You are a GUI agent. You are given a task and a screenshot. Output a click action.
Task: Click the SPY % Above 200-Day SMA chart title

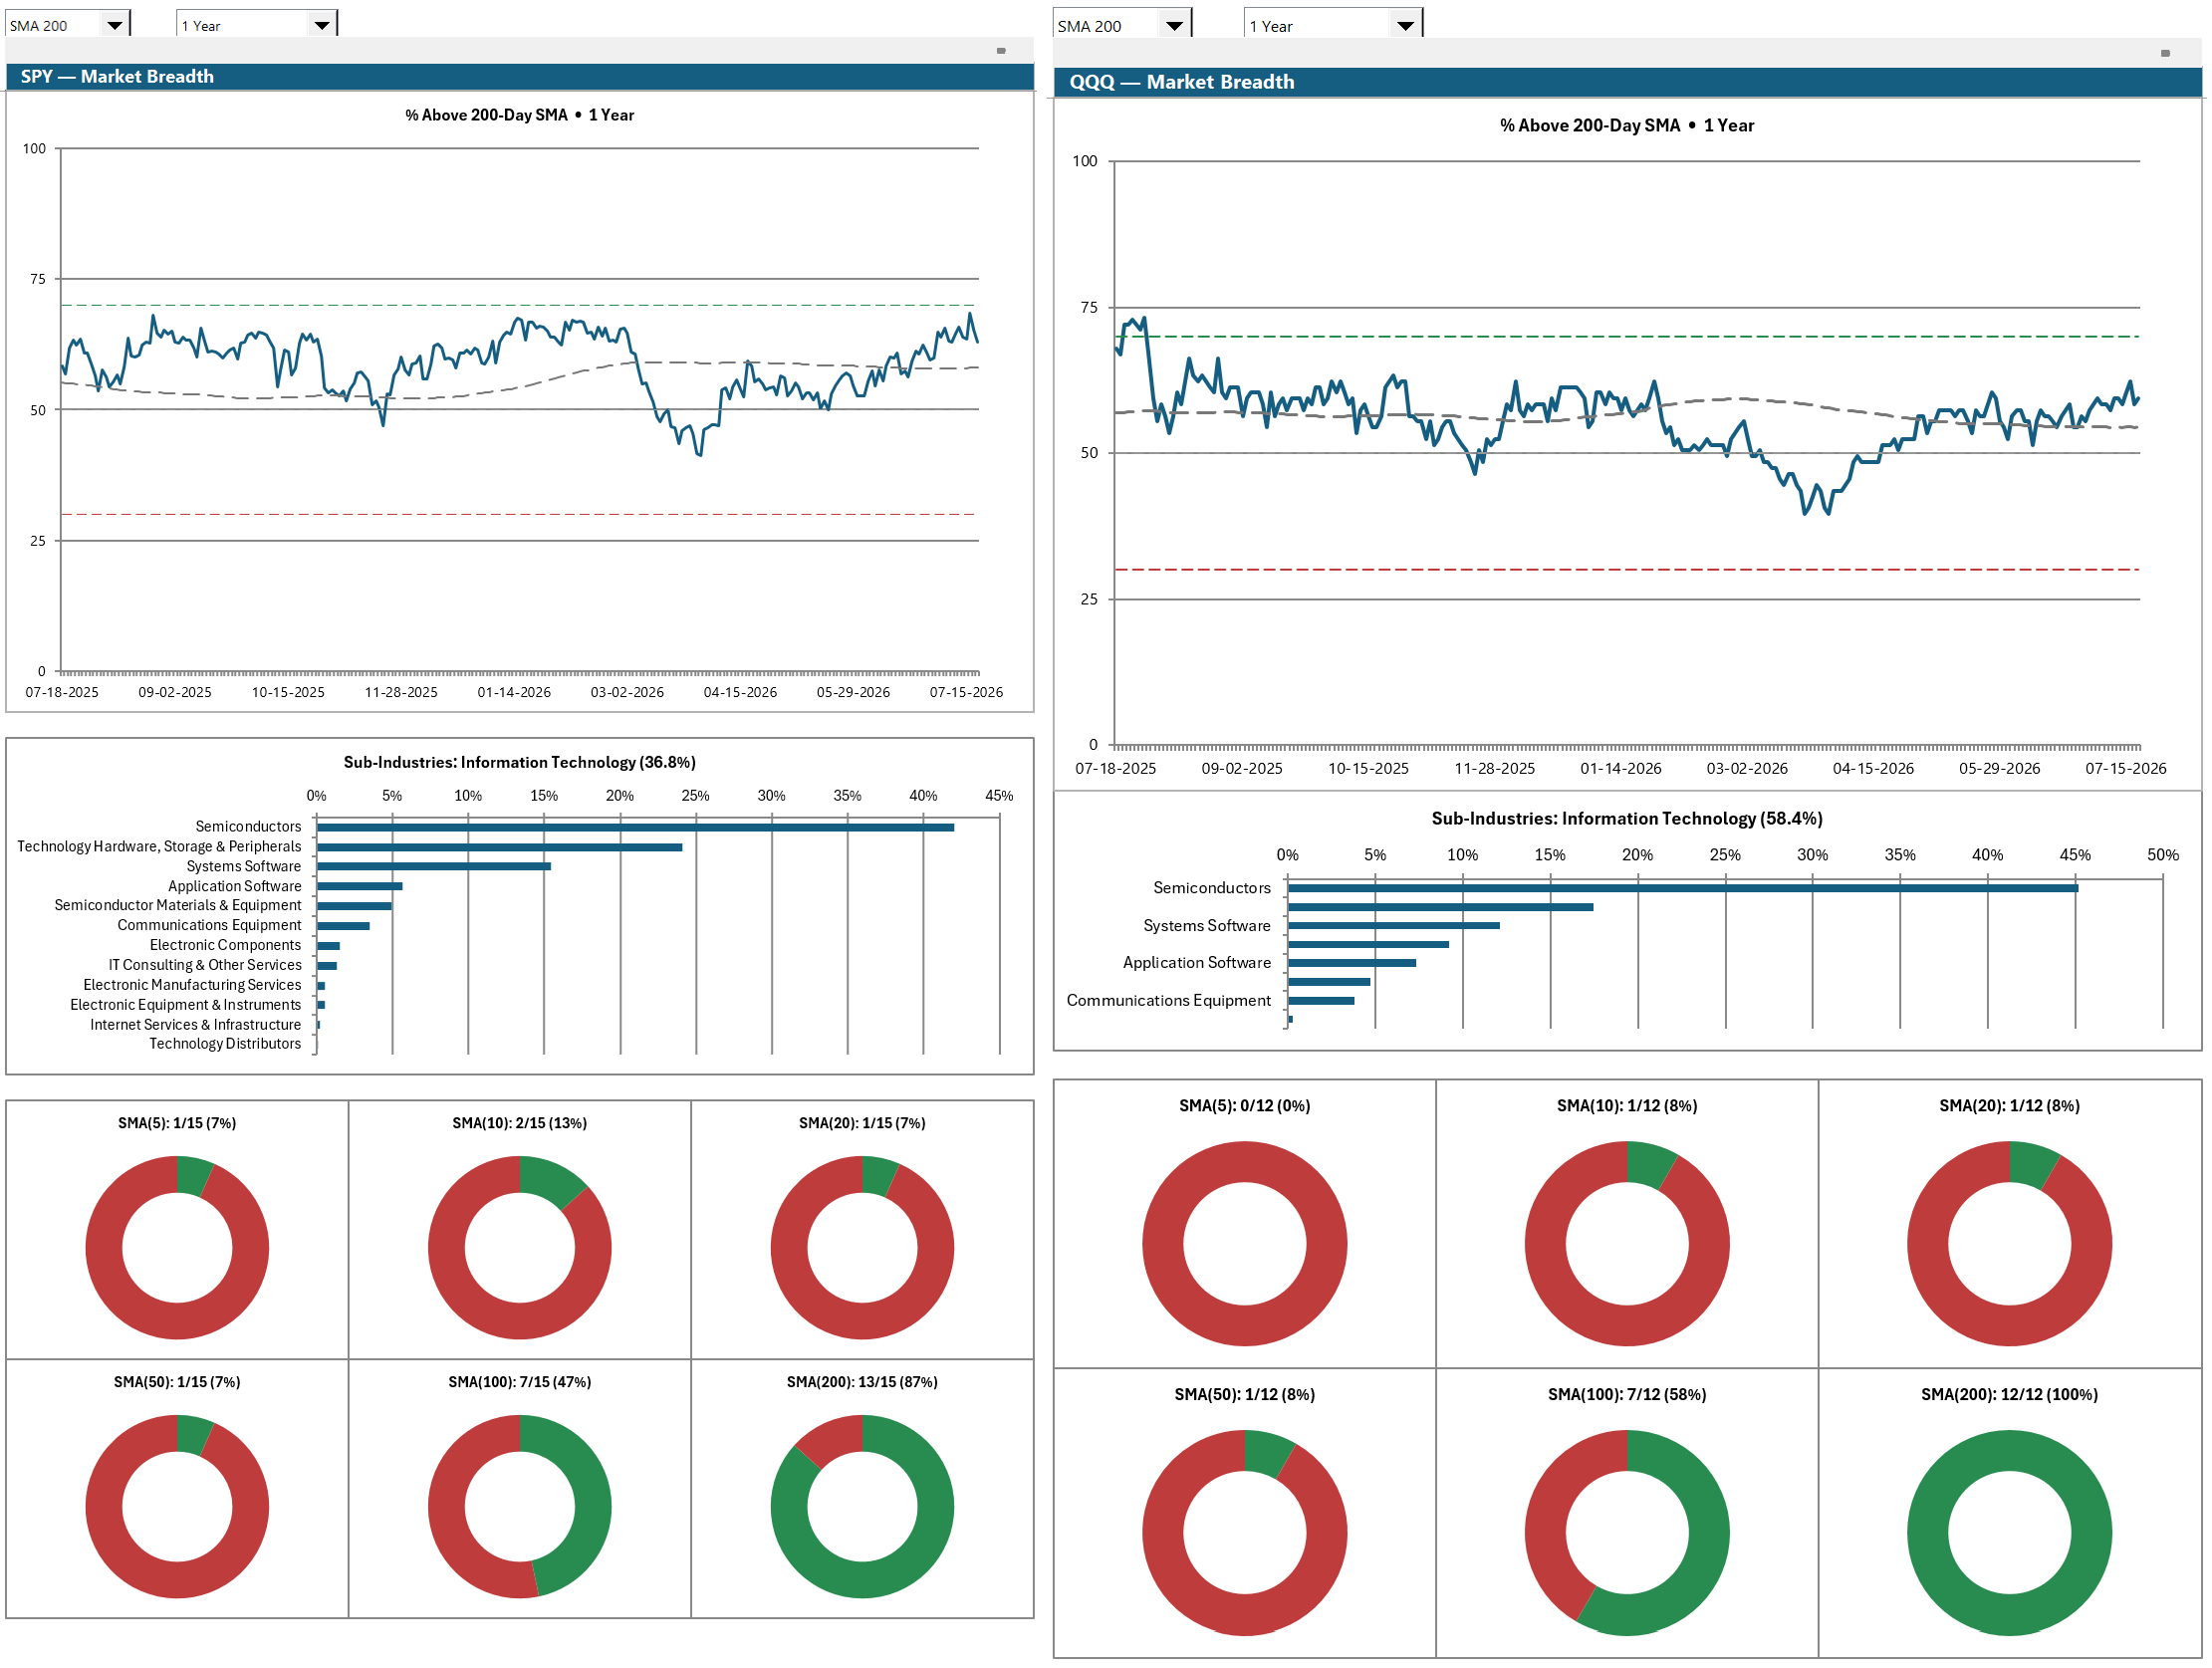520,115
